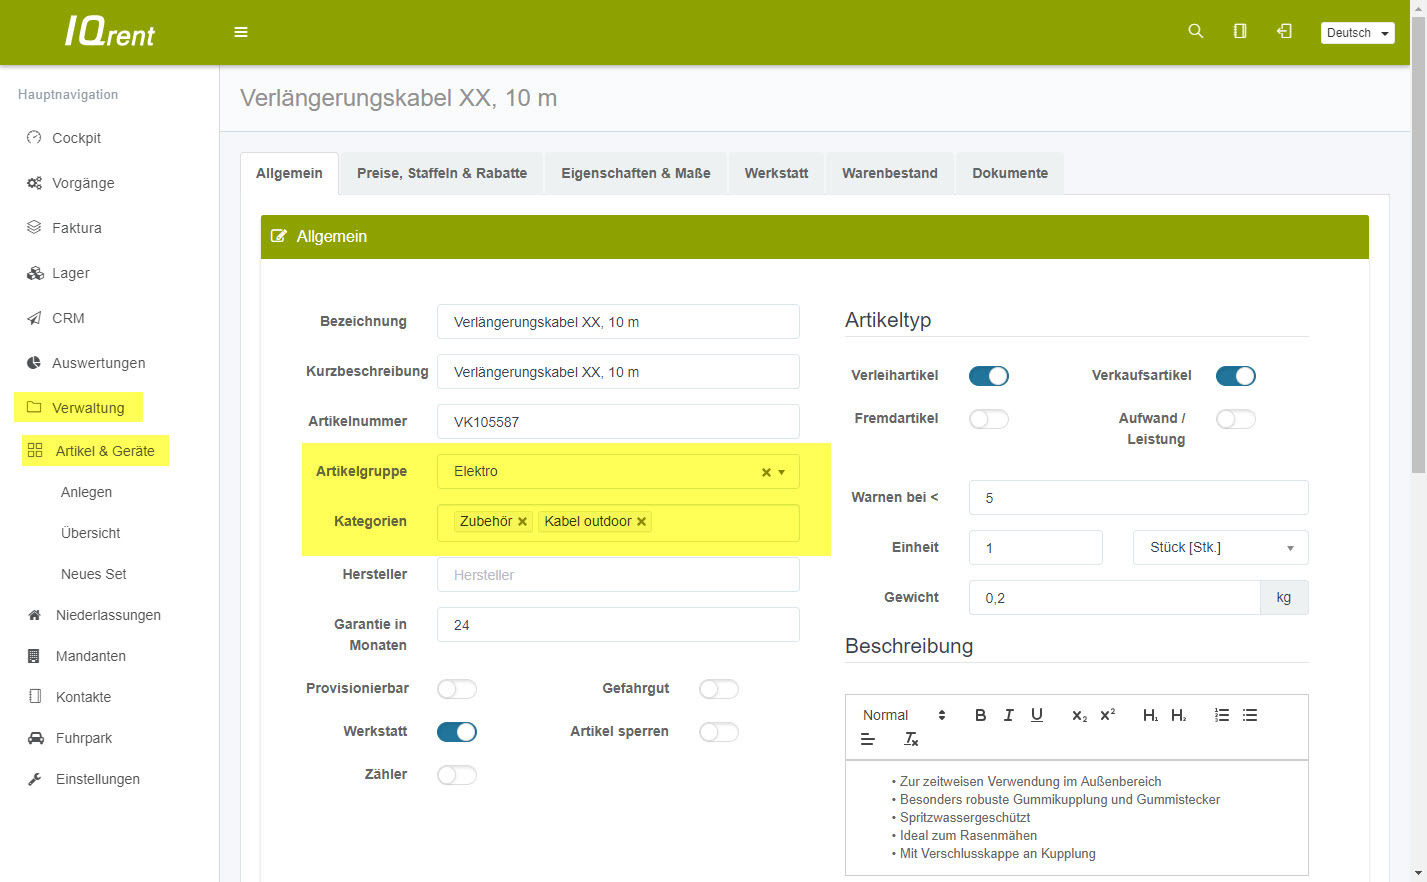
Task: Open the Stück unit dropdown
Action: [x=1220, y=548]
